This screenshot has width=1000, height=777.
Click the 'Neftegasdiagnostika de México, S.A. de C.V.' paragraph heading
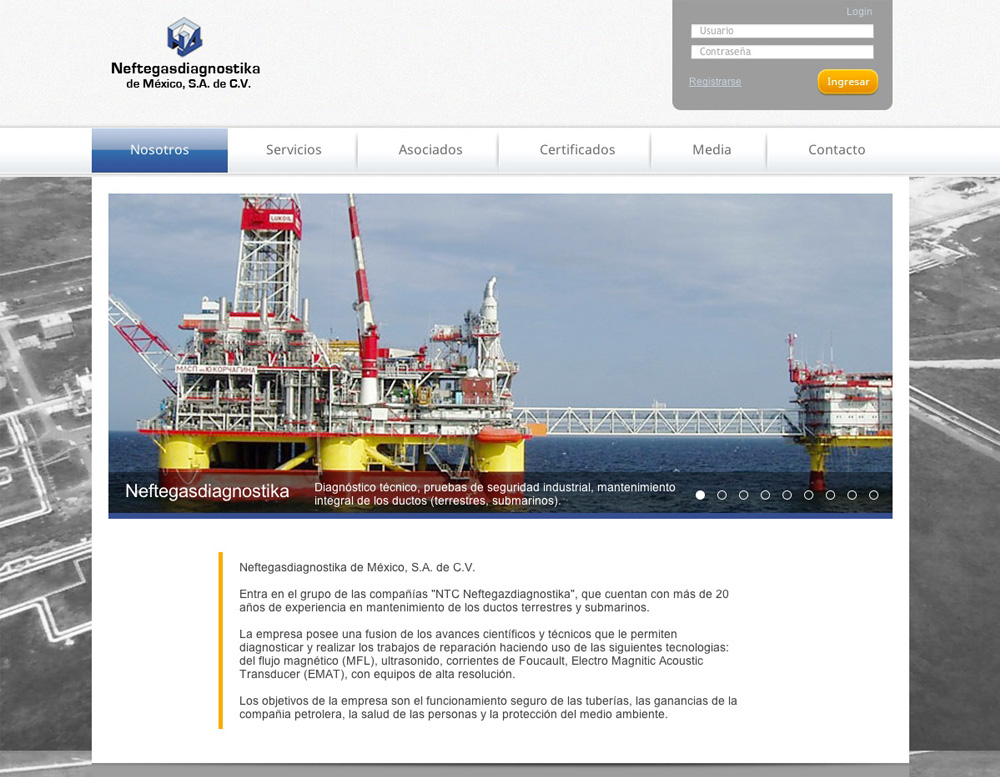(357, 568)
